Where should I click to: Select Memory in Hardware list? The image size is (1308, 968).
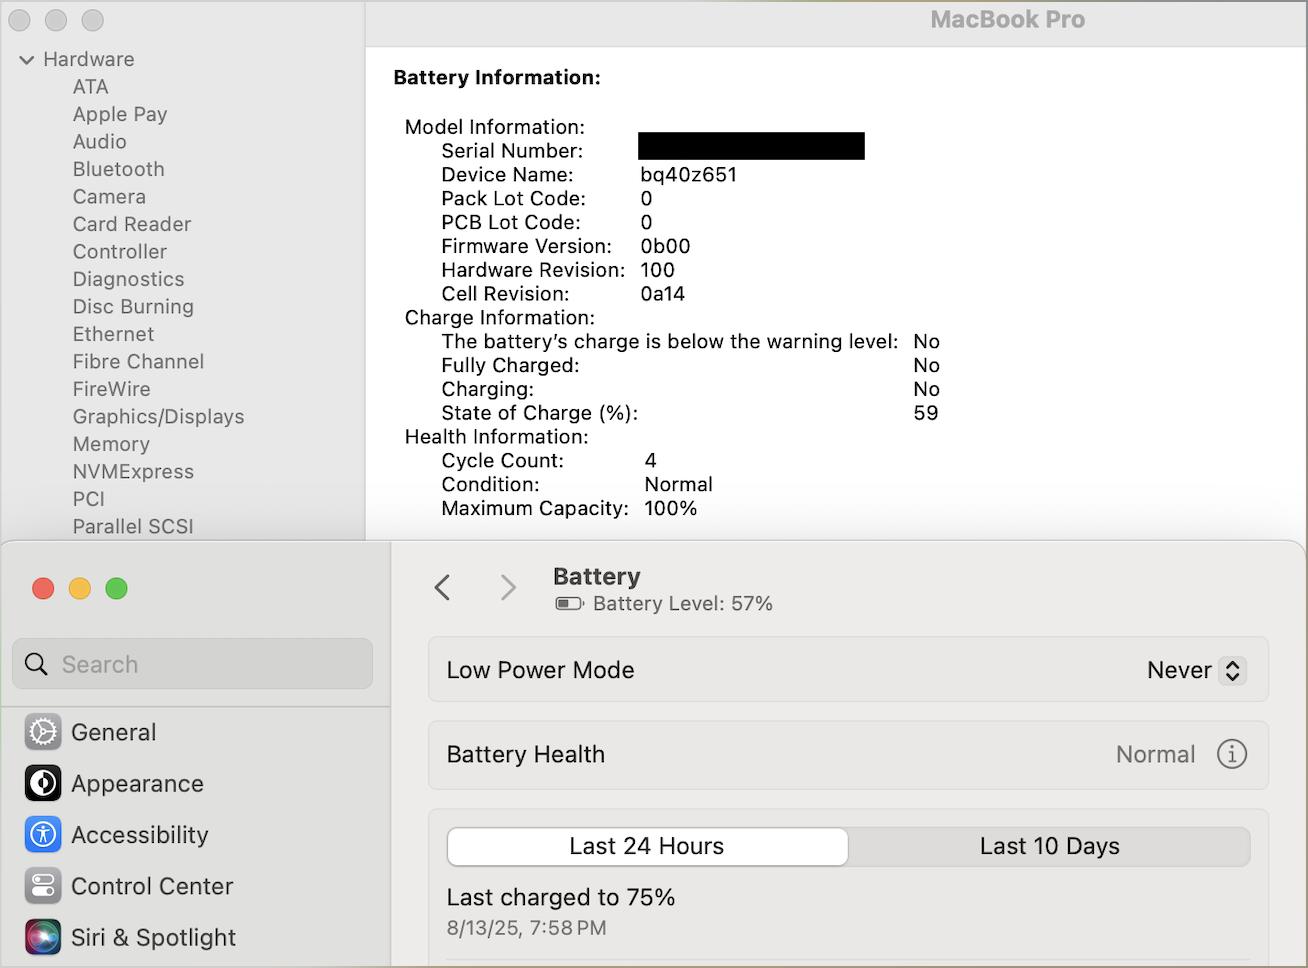pyautogui.click(x=111, y=444)
